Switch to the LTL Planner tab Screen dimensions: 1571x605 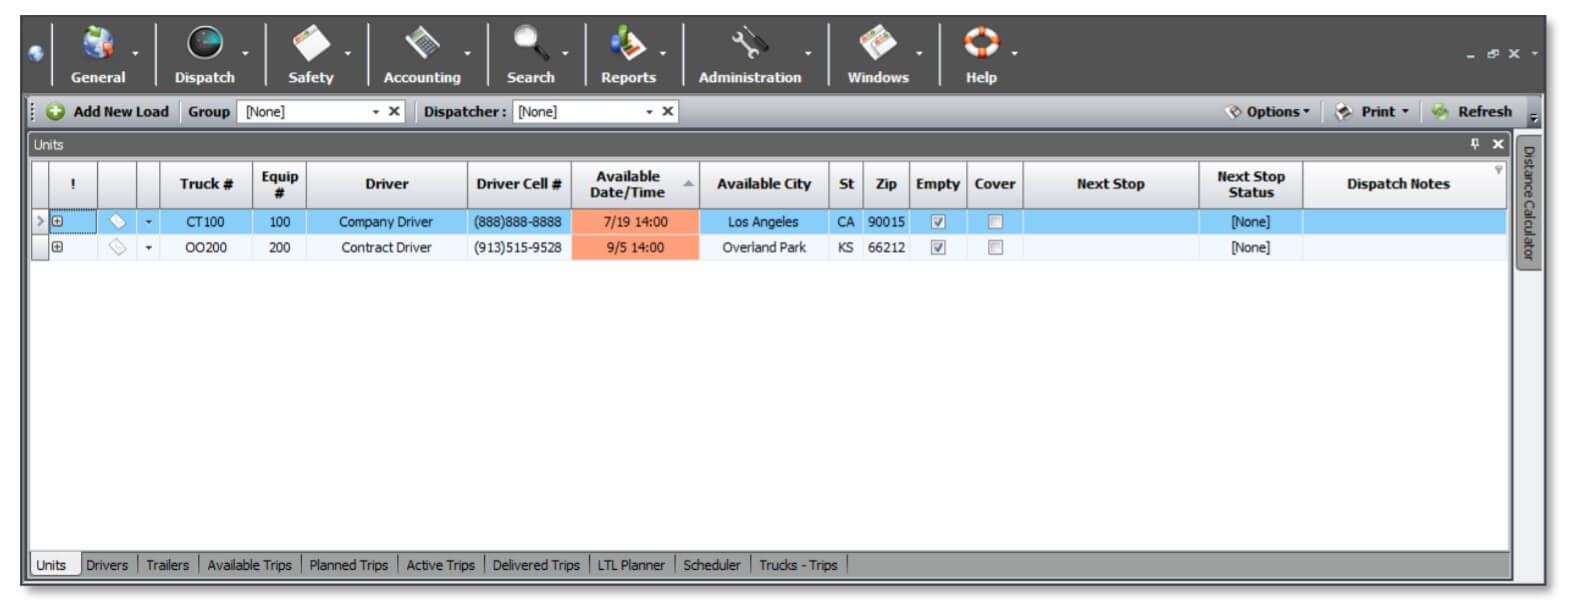[x=631, y=565]
